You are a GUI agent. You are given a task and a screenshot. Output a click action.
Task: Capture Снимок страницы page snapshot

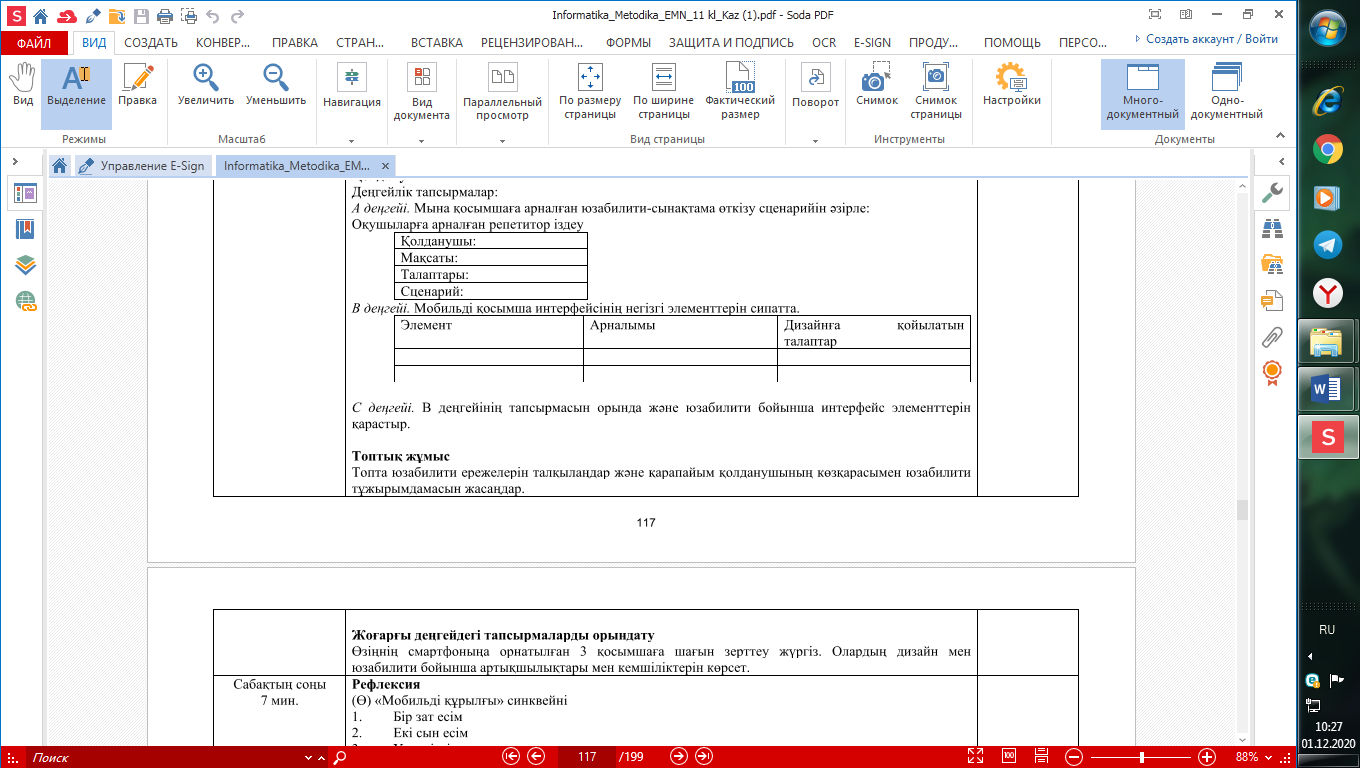(x=936, y=93)
